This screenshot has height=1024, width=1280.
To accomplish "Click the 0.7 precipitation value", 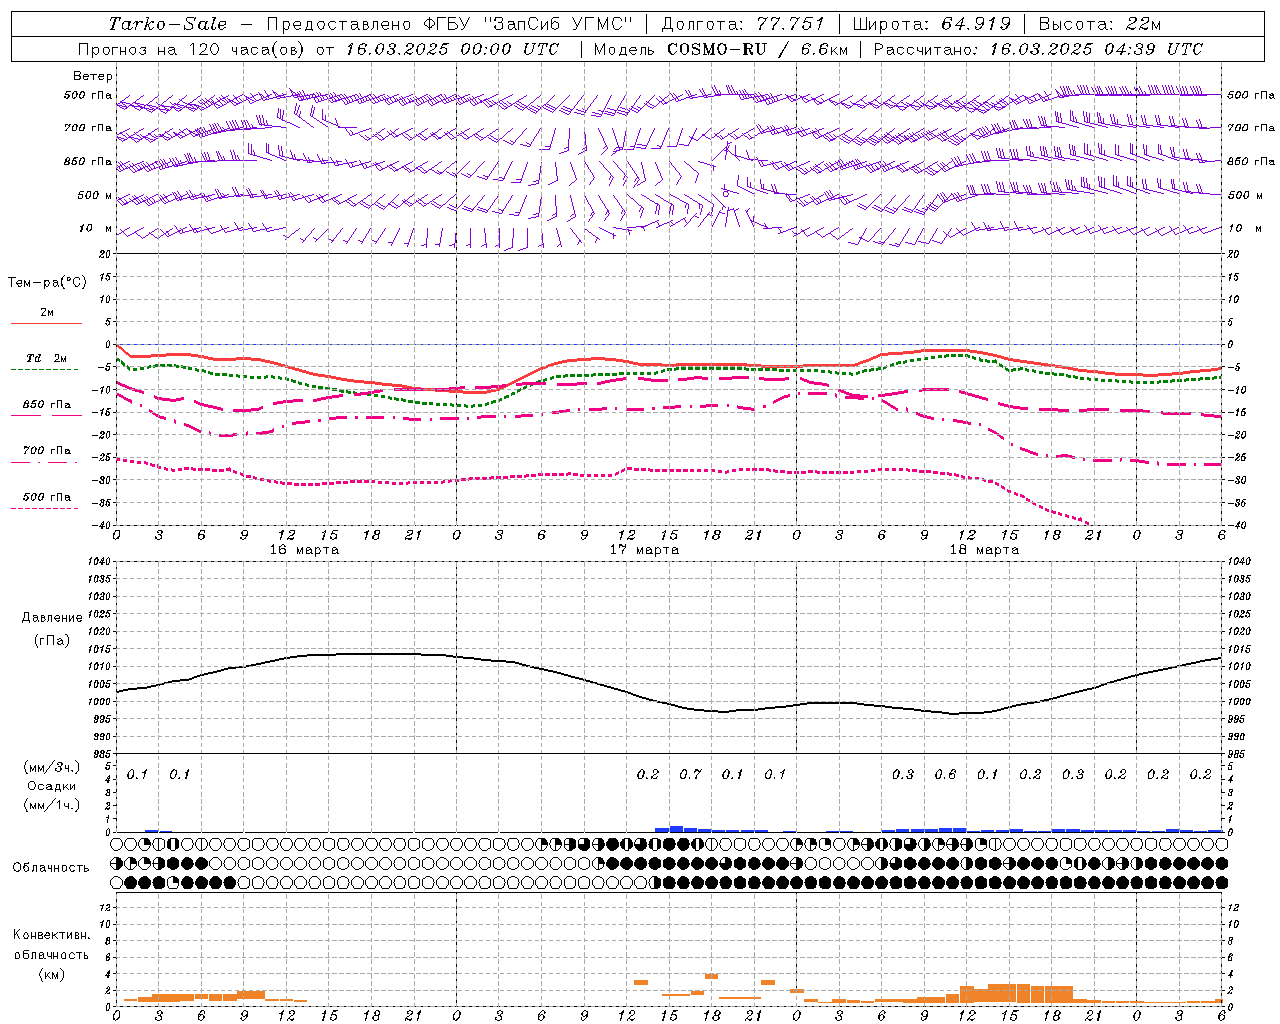I will [691, 774].
